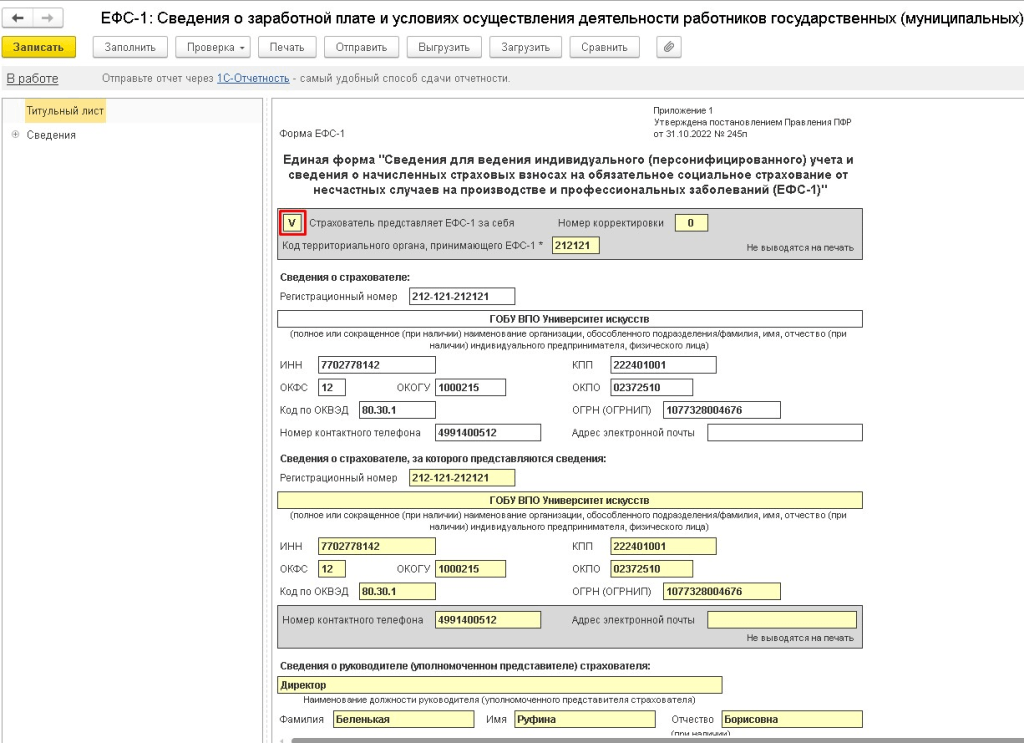Toggle 'Страхователь представляет ЕФС-1 за себя' checkbox

(291, 223)
